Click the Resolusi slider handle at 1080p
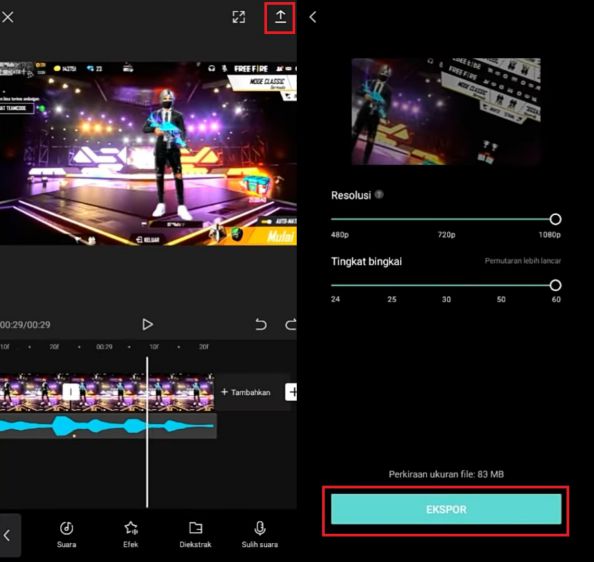 coord(555,219)
